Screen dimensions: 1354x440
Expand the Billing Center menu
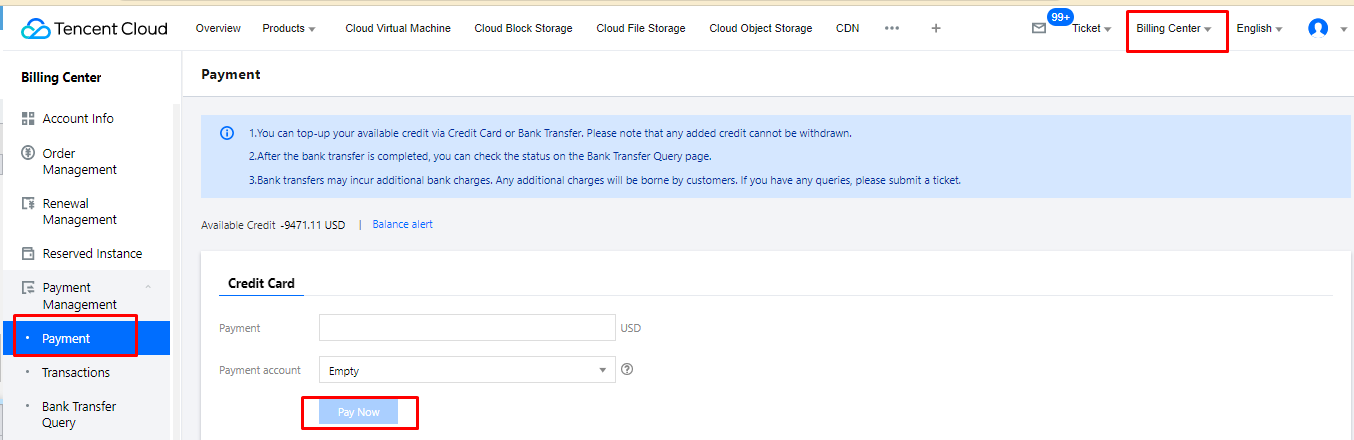1173,28
